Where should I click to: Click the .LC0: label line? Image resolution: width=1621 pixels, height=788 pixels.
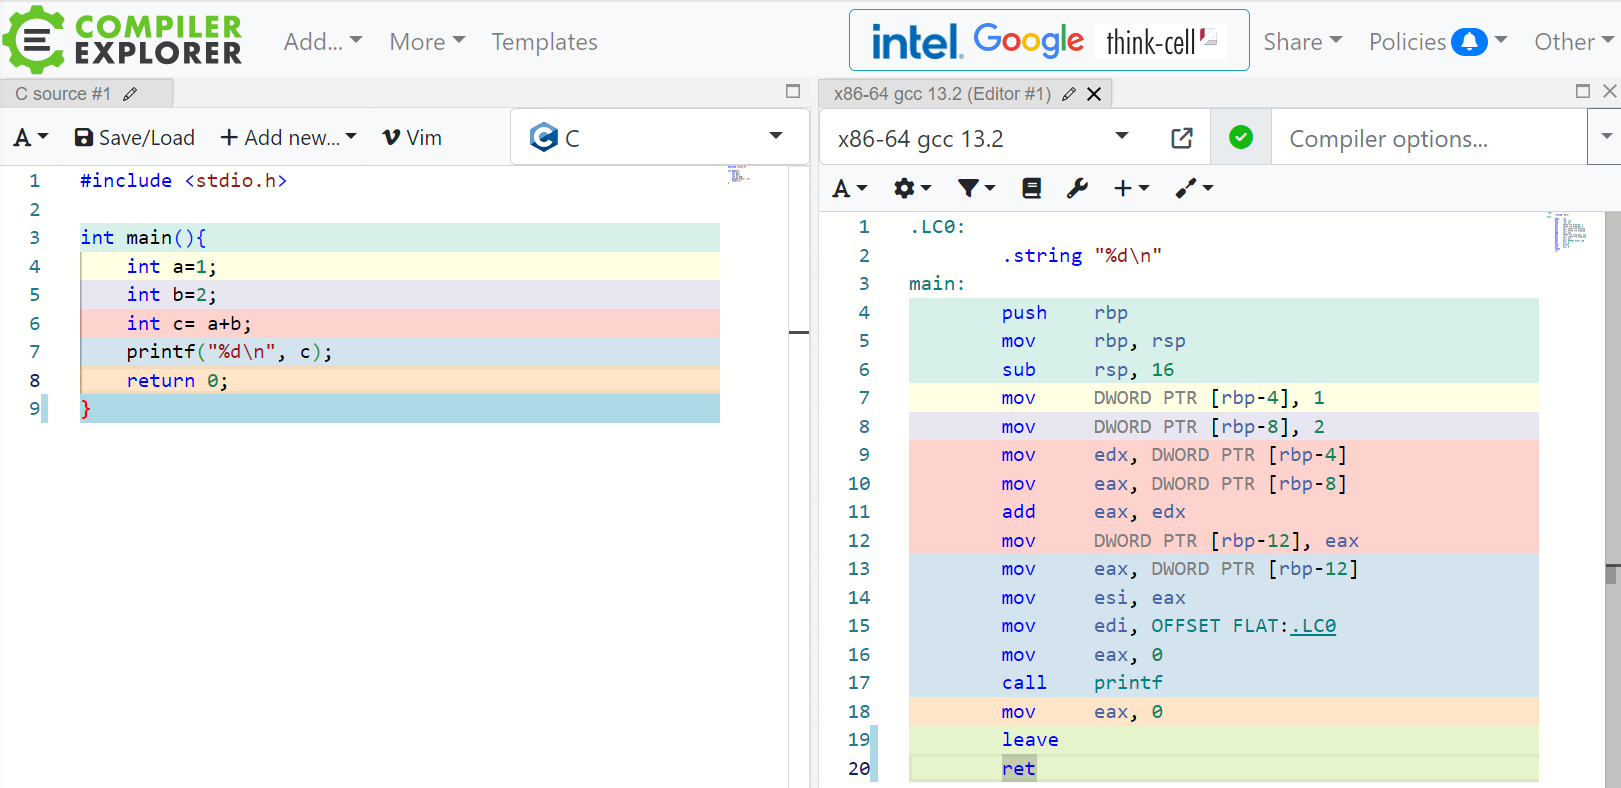coord(937,227)
